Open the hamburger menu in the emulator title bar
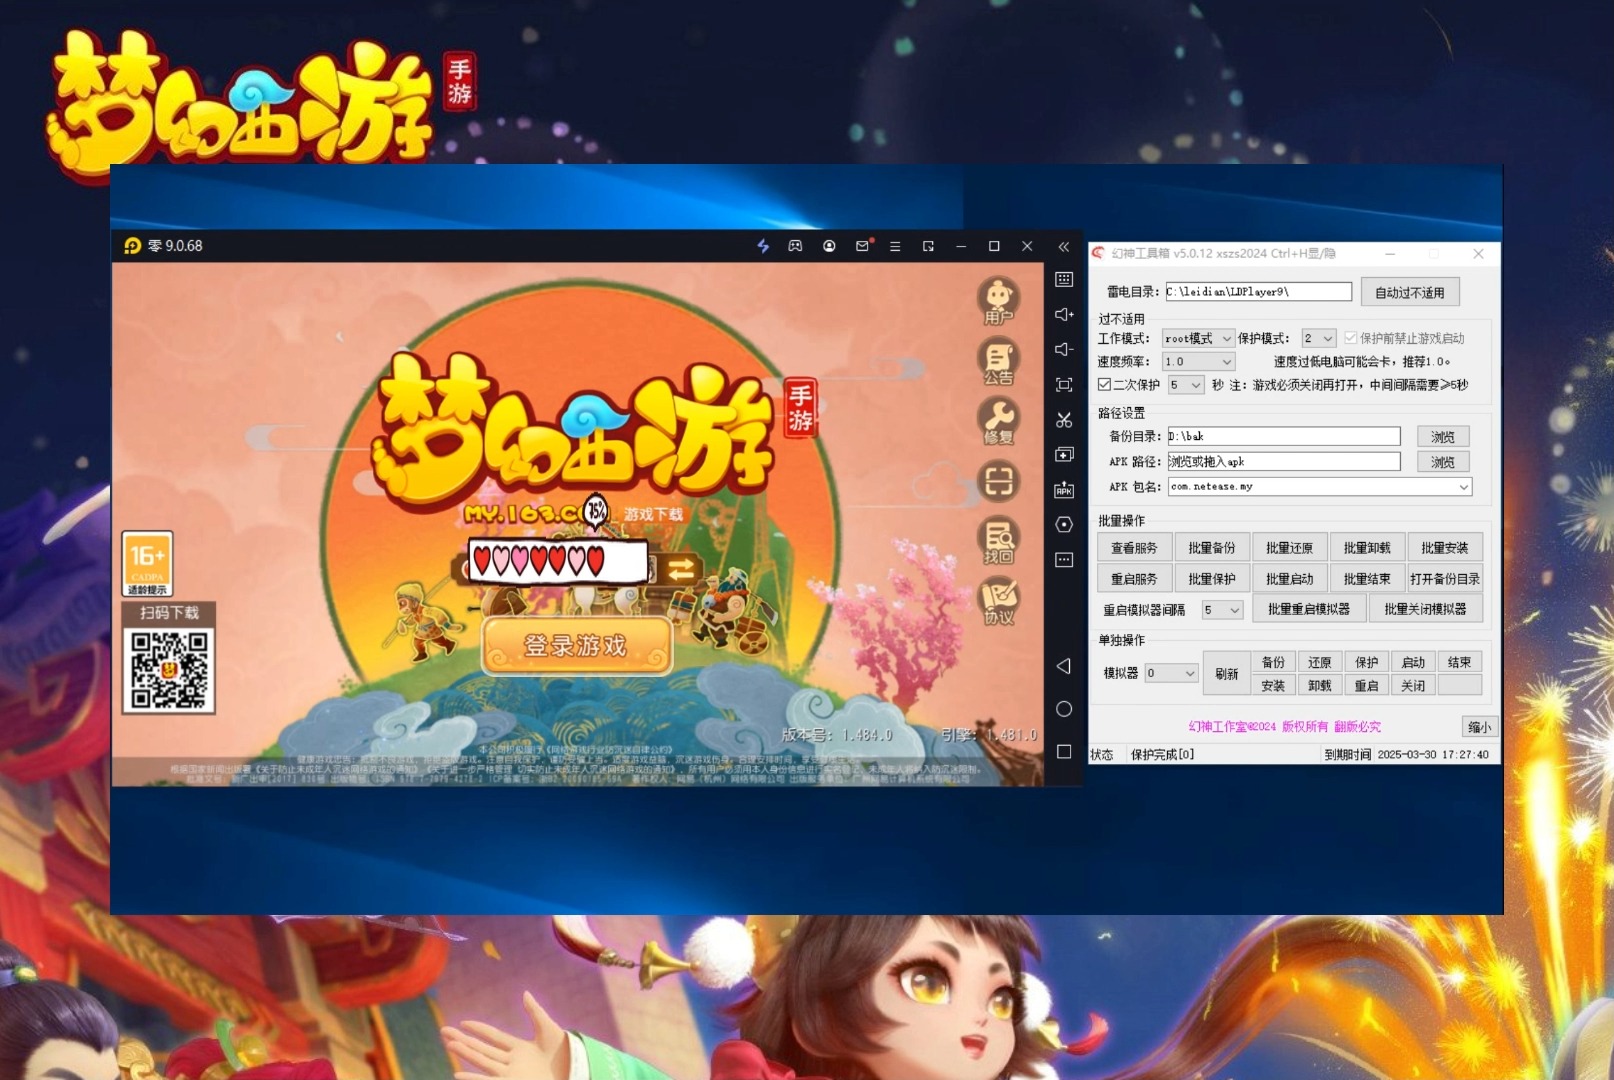Viewport: 1614px width, 1080px height. [896, 246]
